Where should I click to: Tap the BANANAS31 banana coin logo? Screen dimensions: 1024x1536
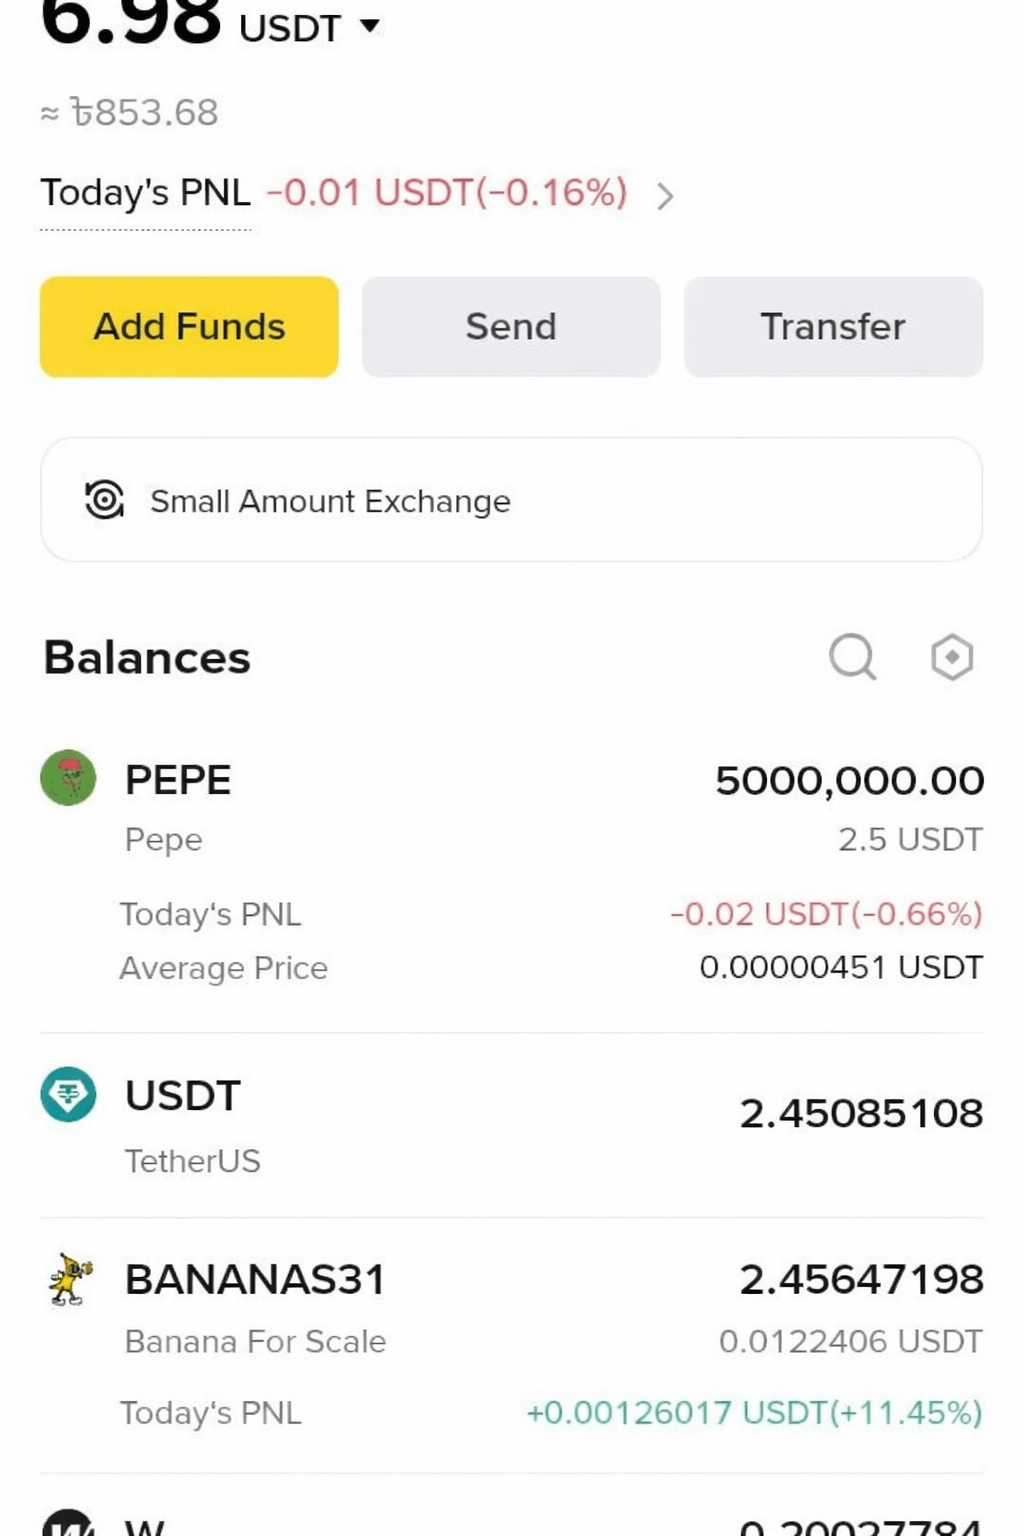(70, 1279)
